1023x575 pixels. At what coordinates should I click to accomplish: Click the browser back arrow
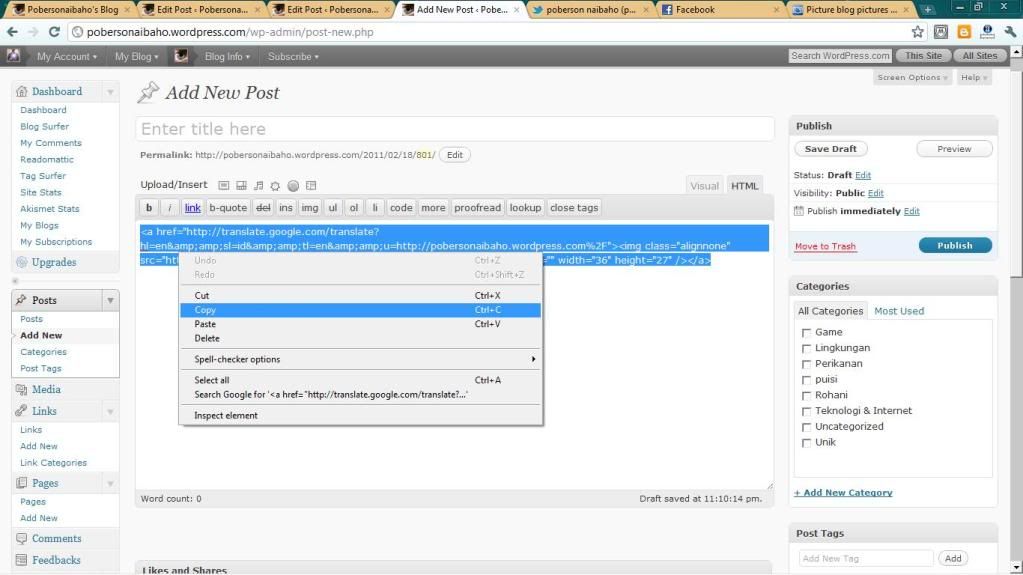pyautogui.click(x=12, y=32)
